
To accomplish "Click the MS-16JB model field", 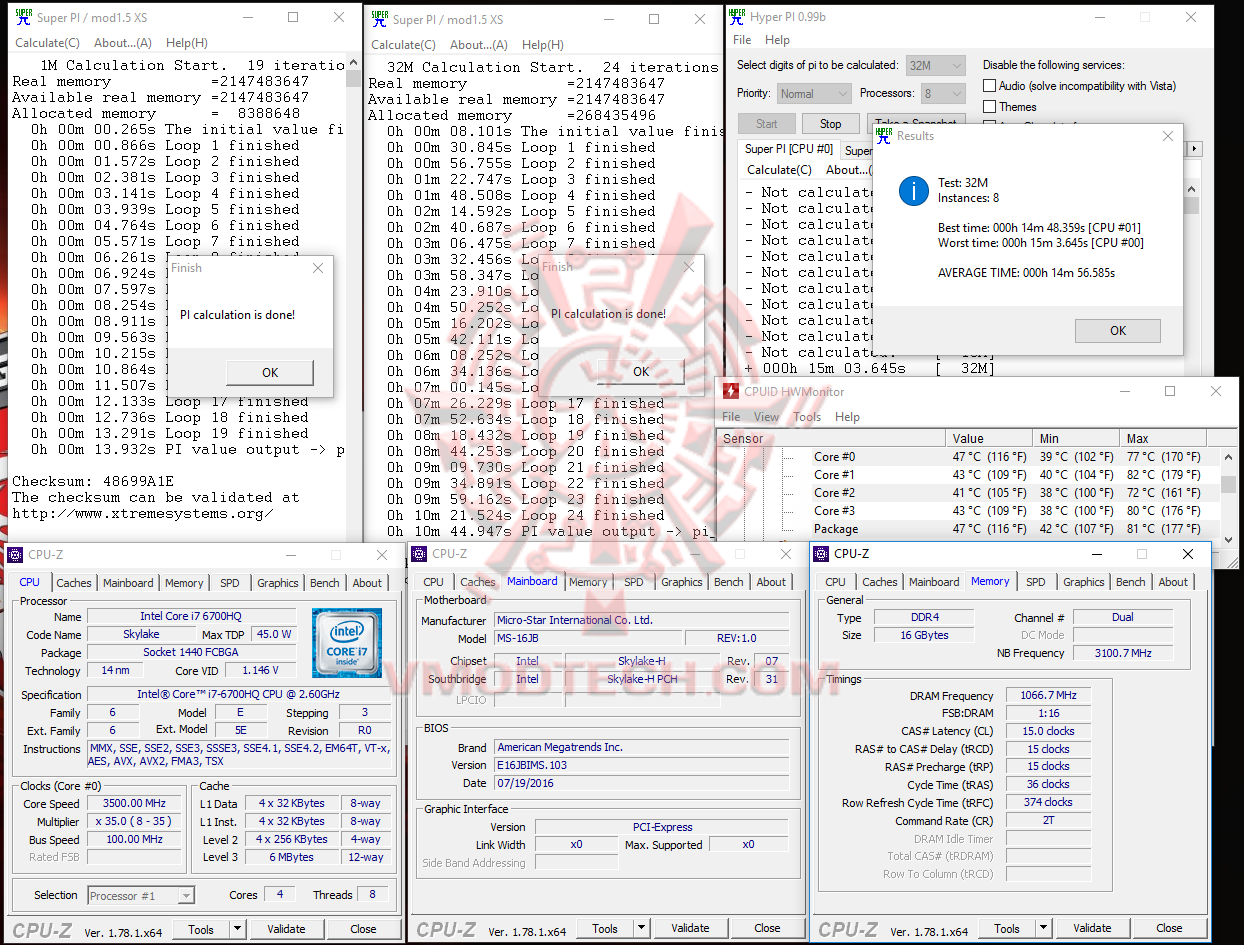I will 588,639.
